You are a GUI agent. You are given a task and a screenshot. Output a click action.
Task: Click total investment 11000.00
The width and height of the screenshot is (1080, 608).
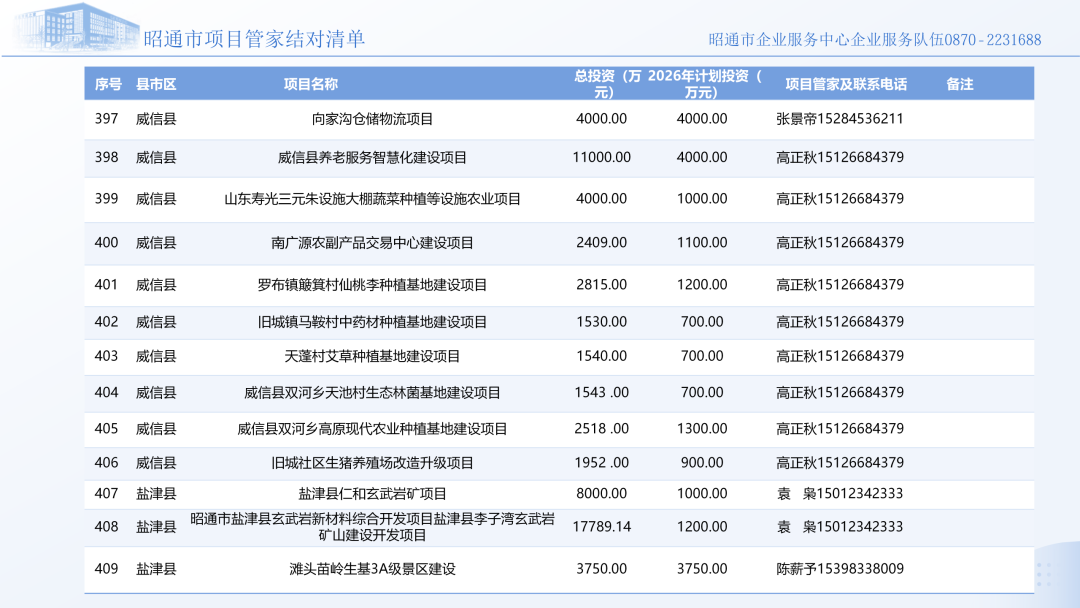click(x=601, y=157)
